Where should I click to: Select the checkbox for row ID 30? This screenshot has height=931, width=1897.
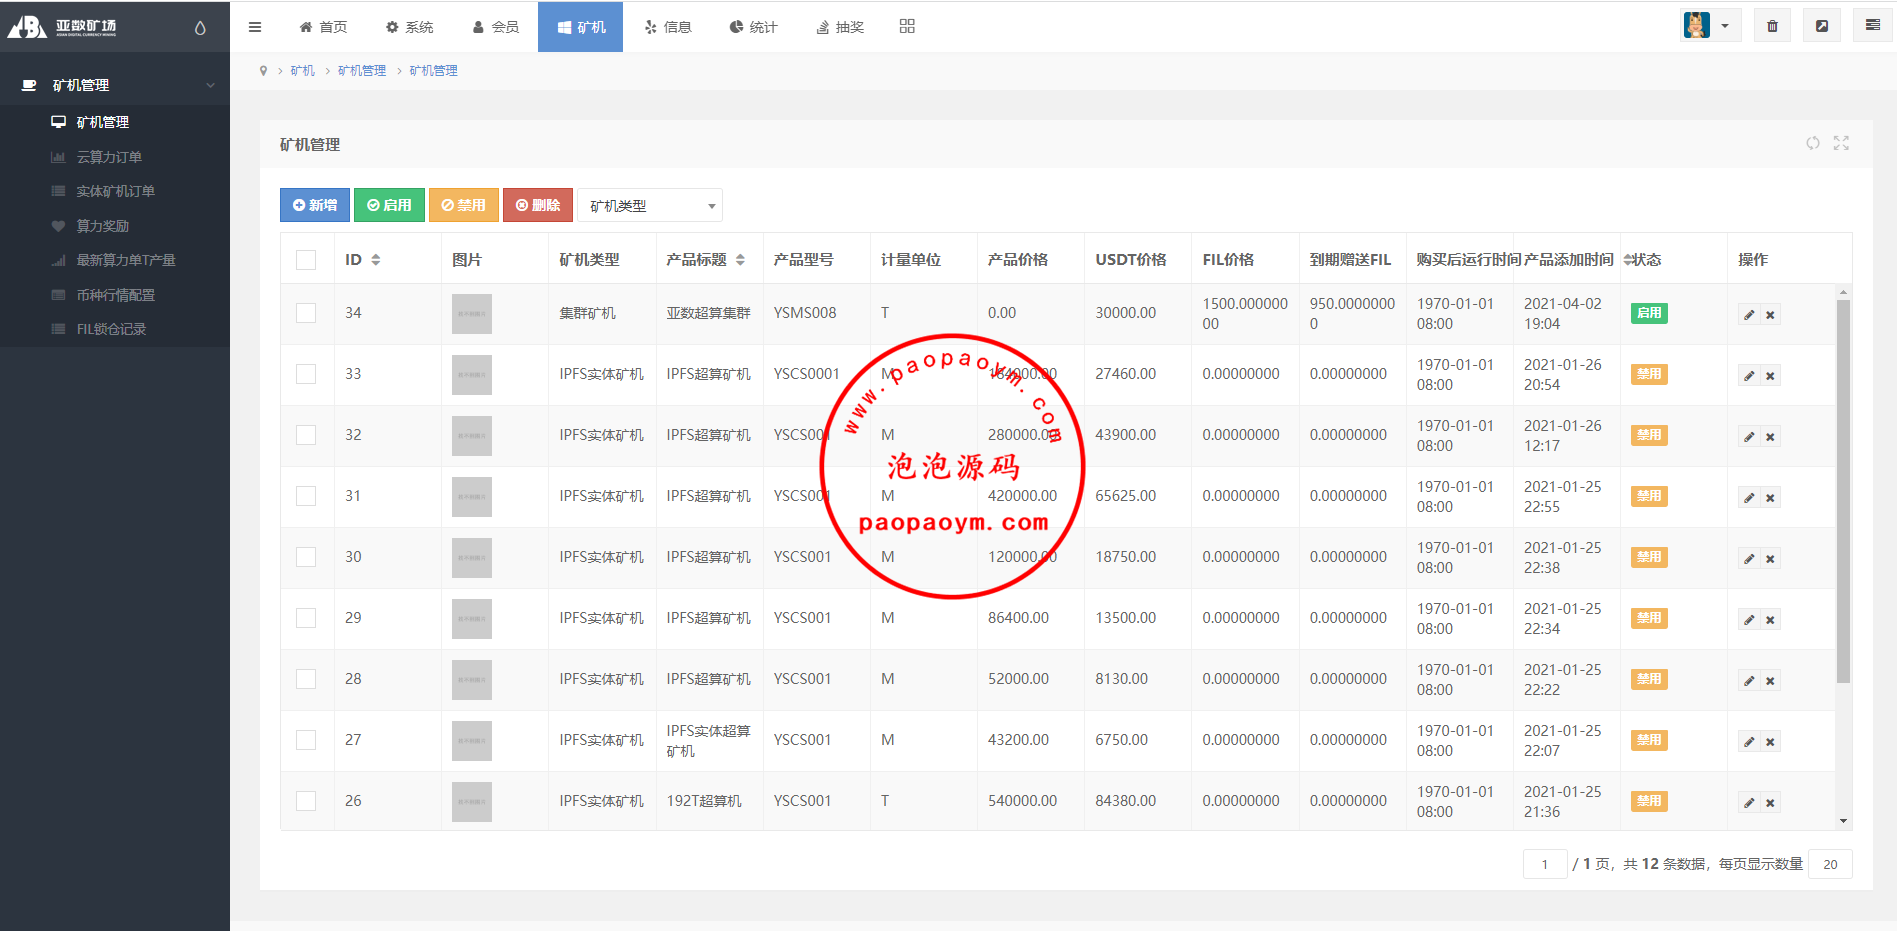pyautogui.click(x=306, y=557)
